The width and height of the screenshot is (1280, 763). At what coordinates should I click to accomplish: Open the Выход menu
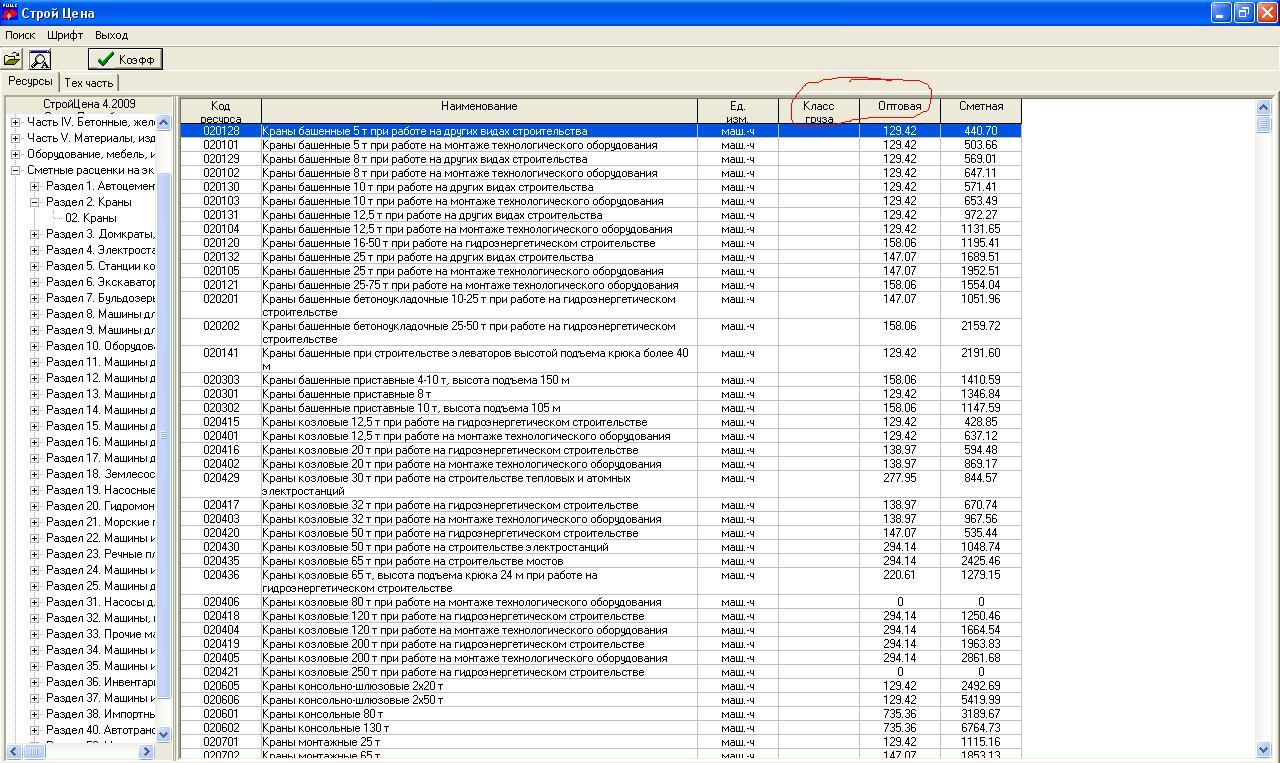112,35
